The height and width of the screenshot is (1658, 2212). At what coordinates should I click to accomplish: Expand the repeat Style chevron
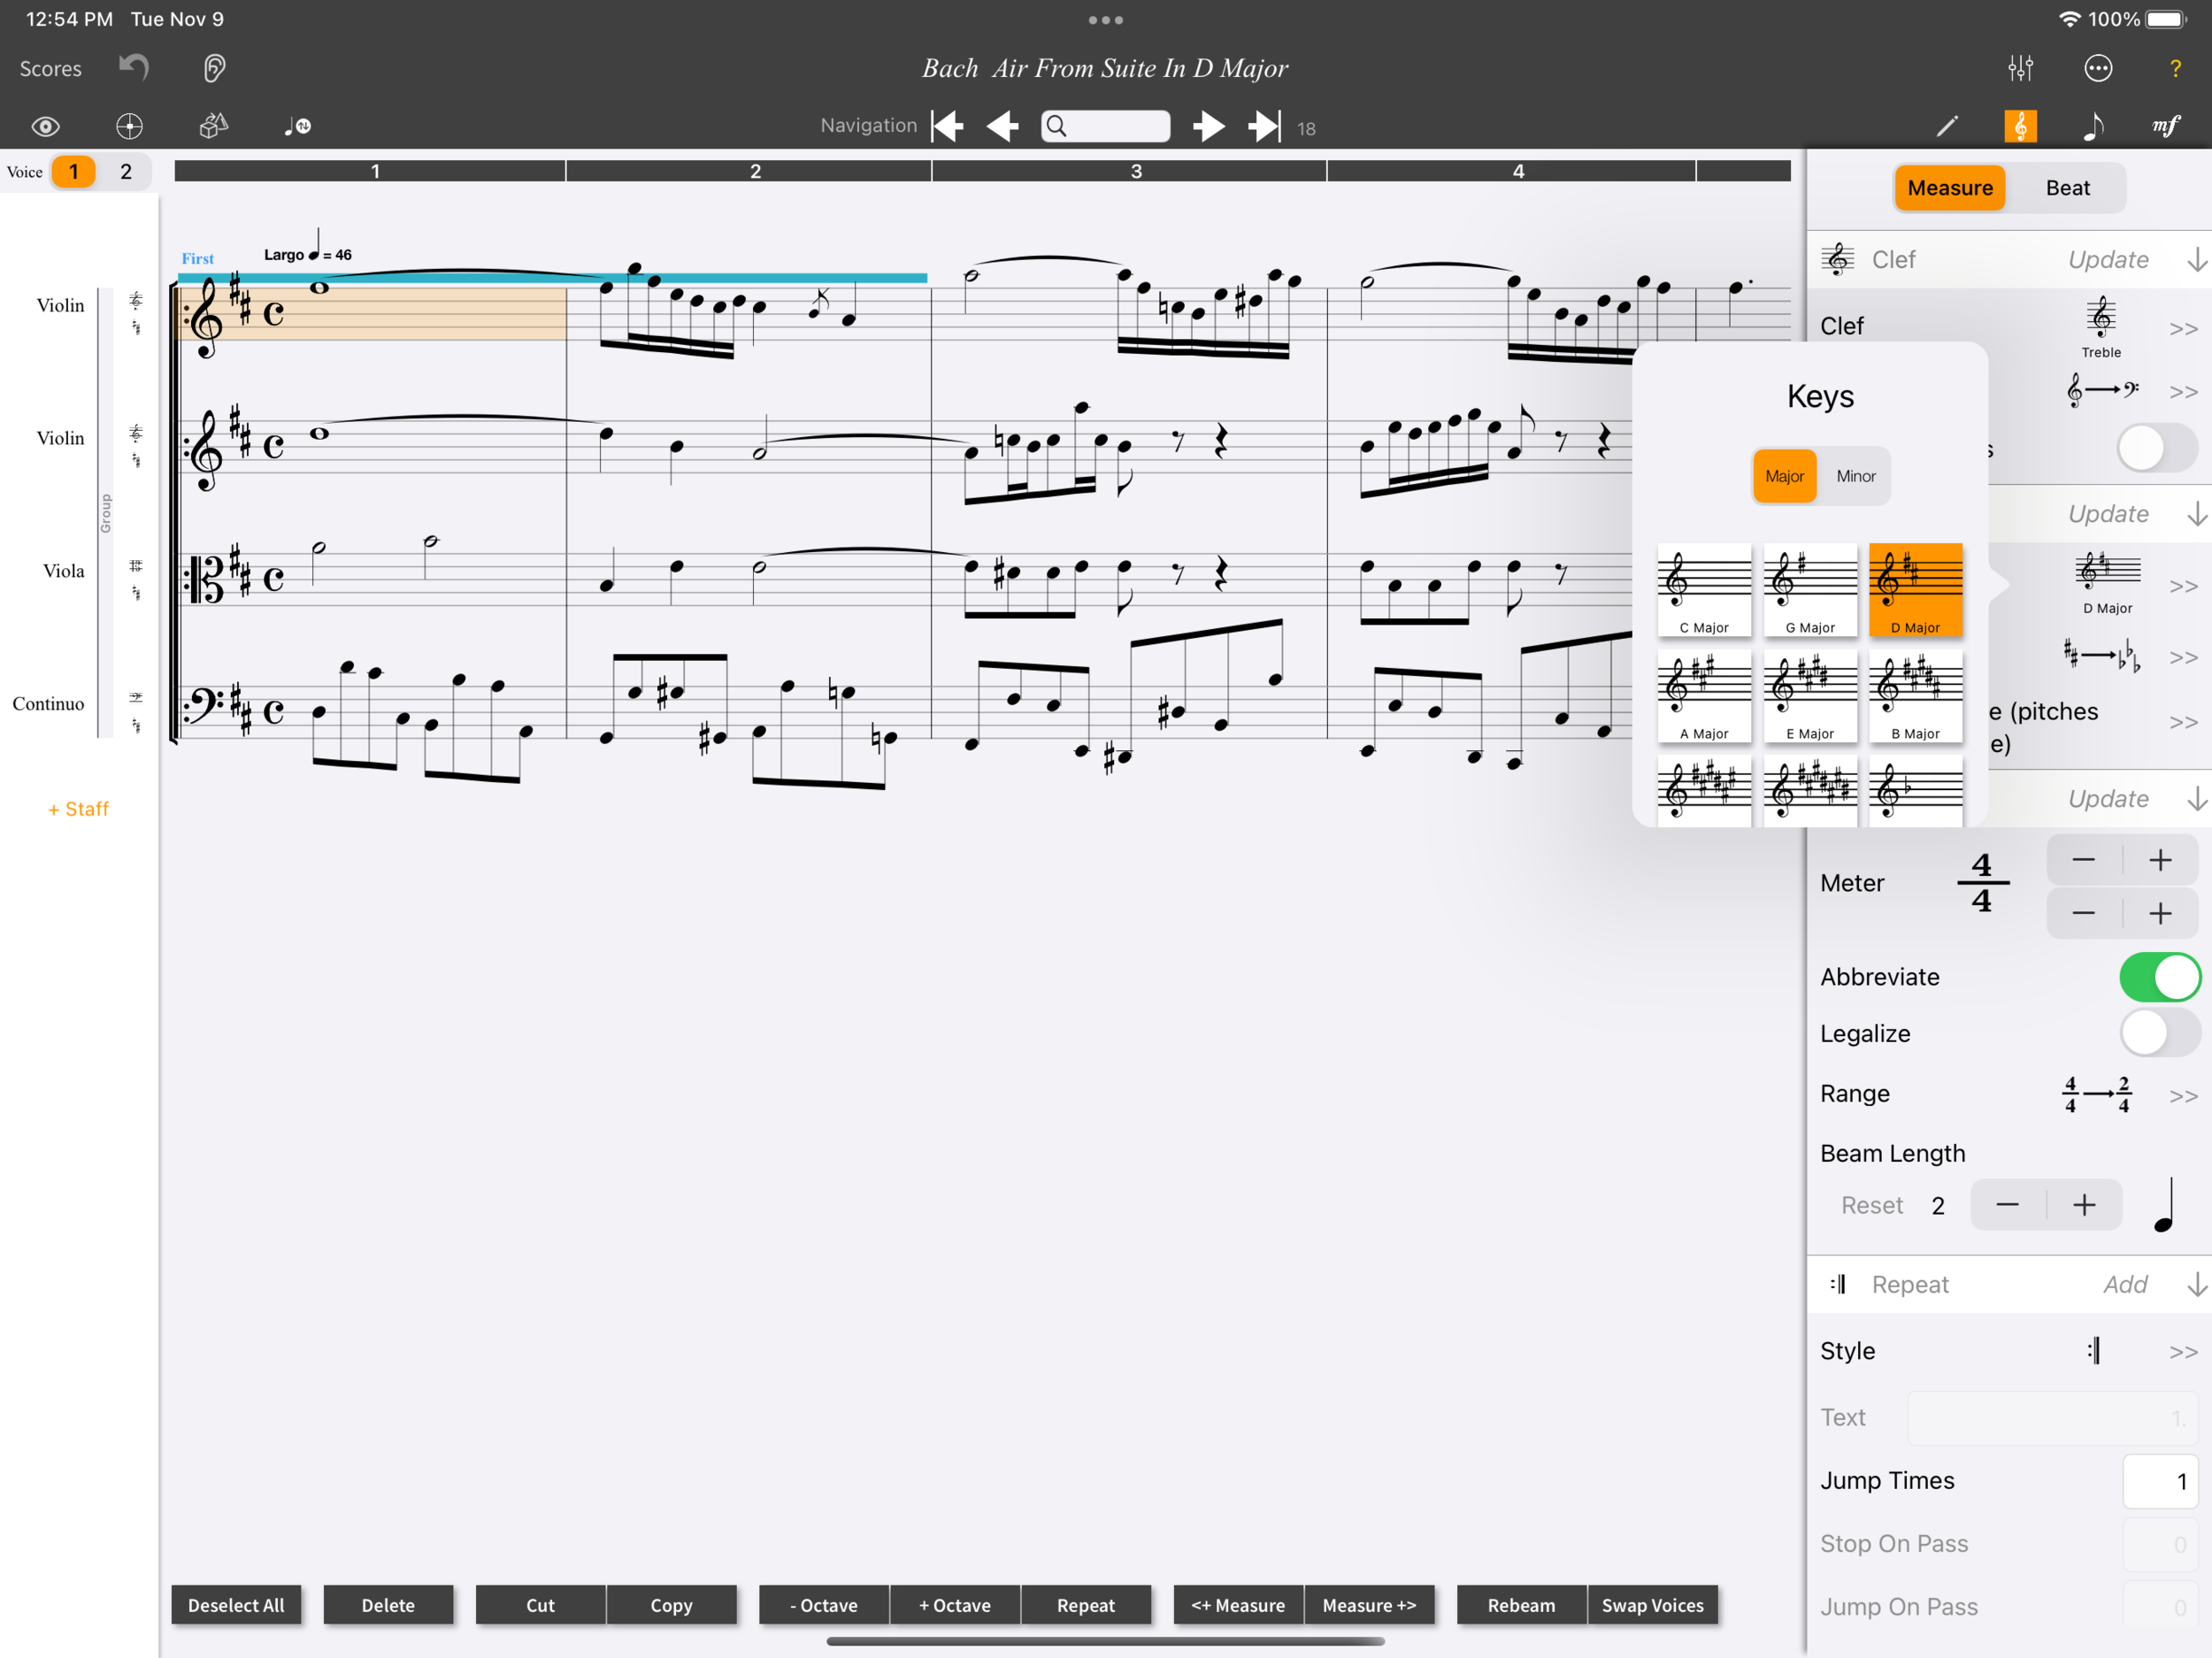click(x=2183, y=1352)
